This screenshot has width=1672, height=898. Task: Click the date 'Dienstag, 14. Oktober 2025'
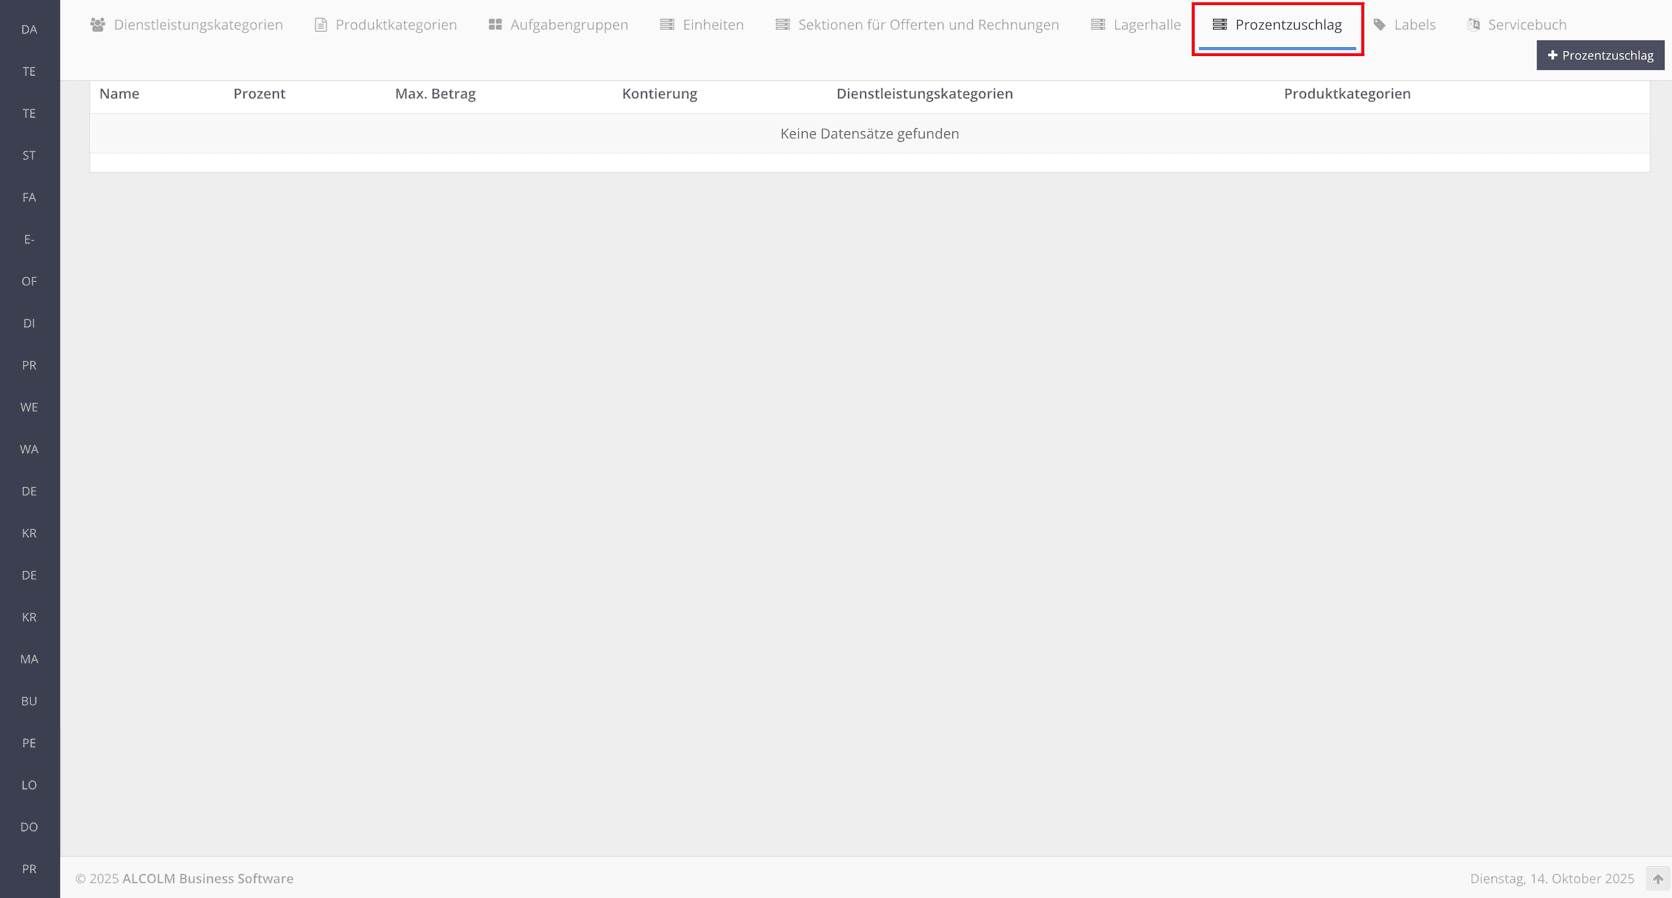coord(1552,879)
